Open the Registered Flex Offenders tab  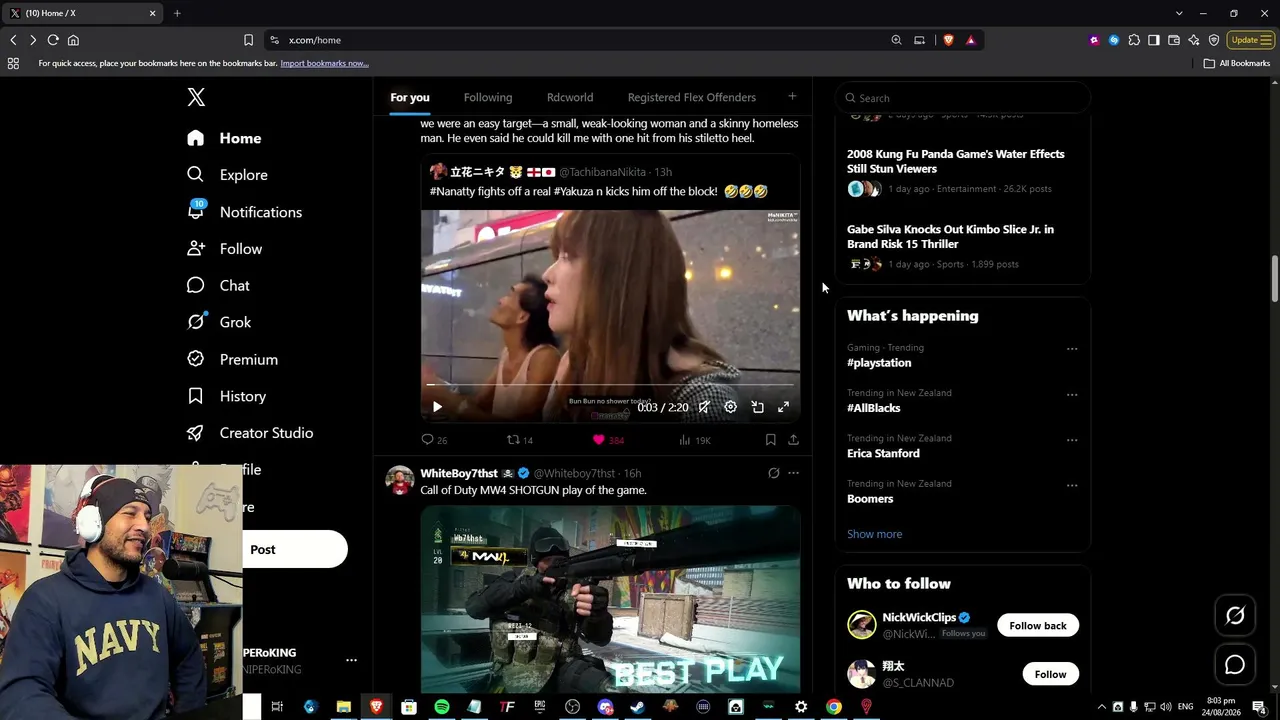[692, 97]
